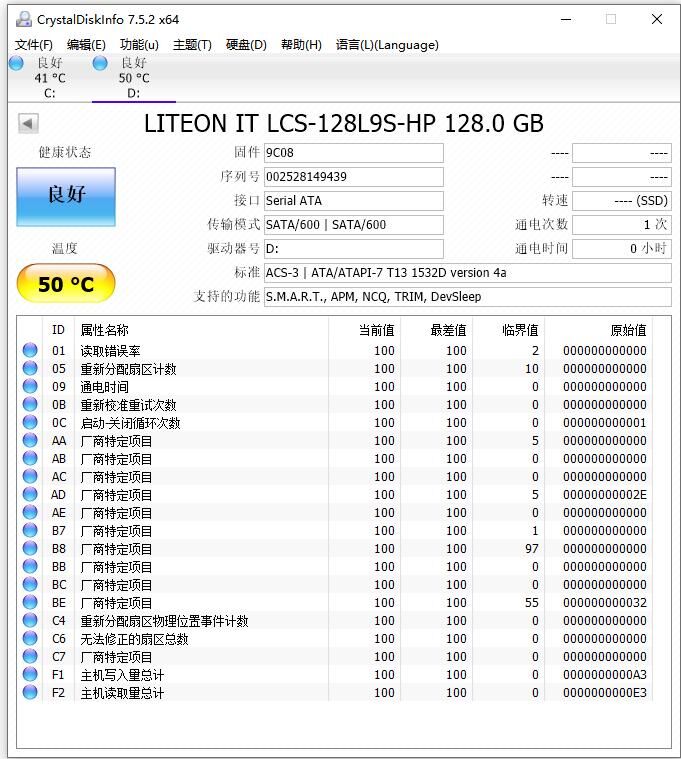Open the 硬盘(D) menu
This screenshot has height=759, width=681.
246,45
